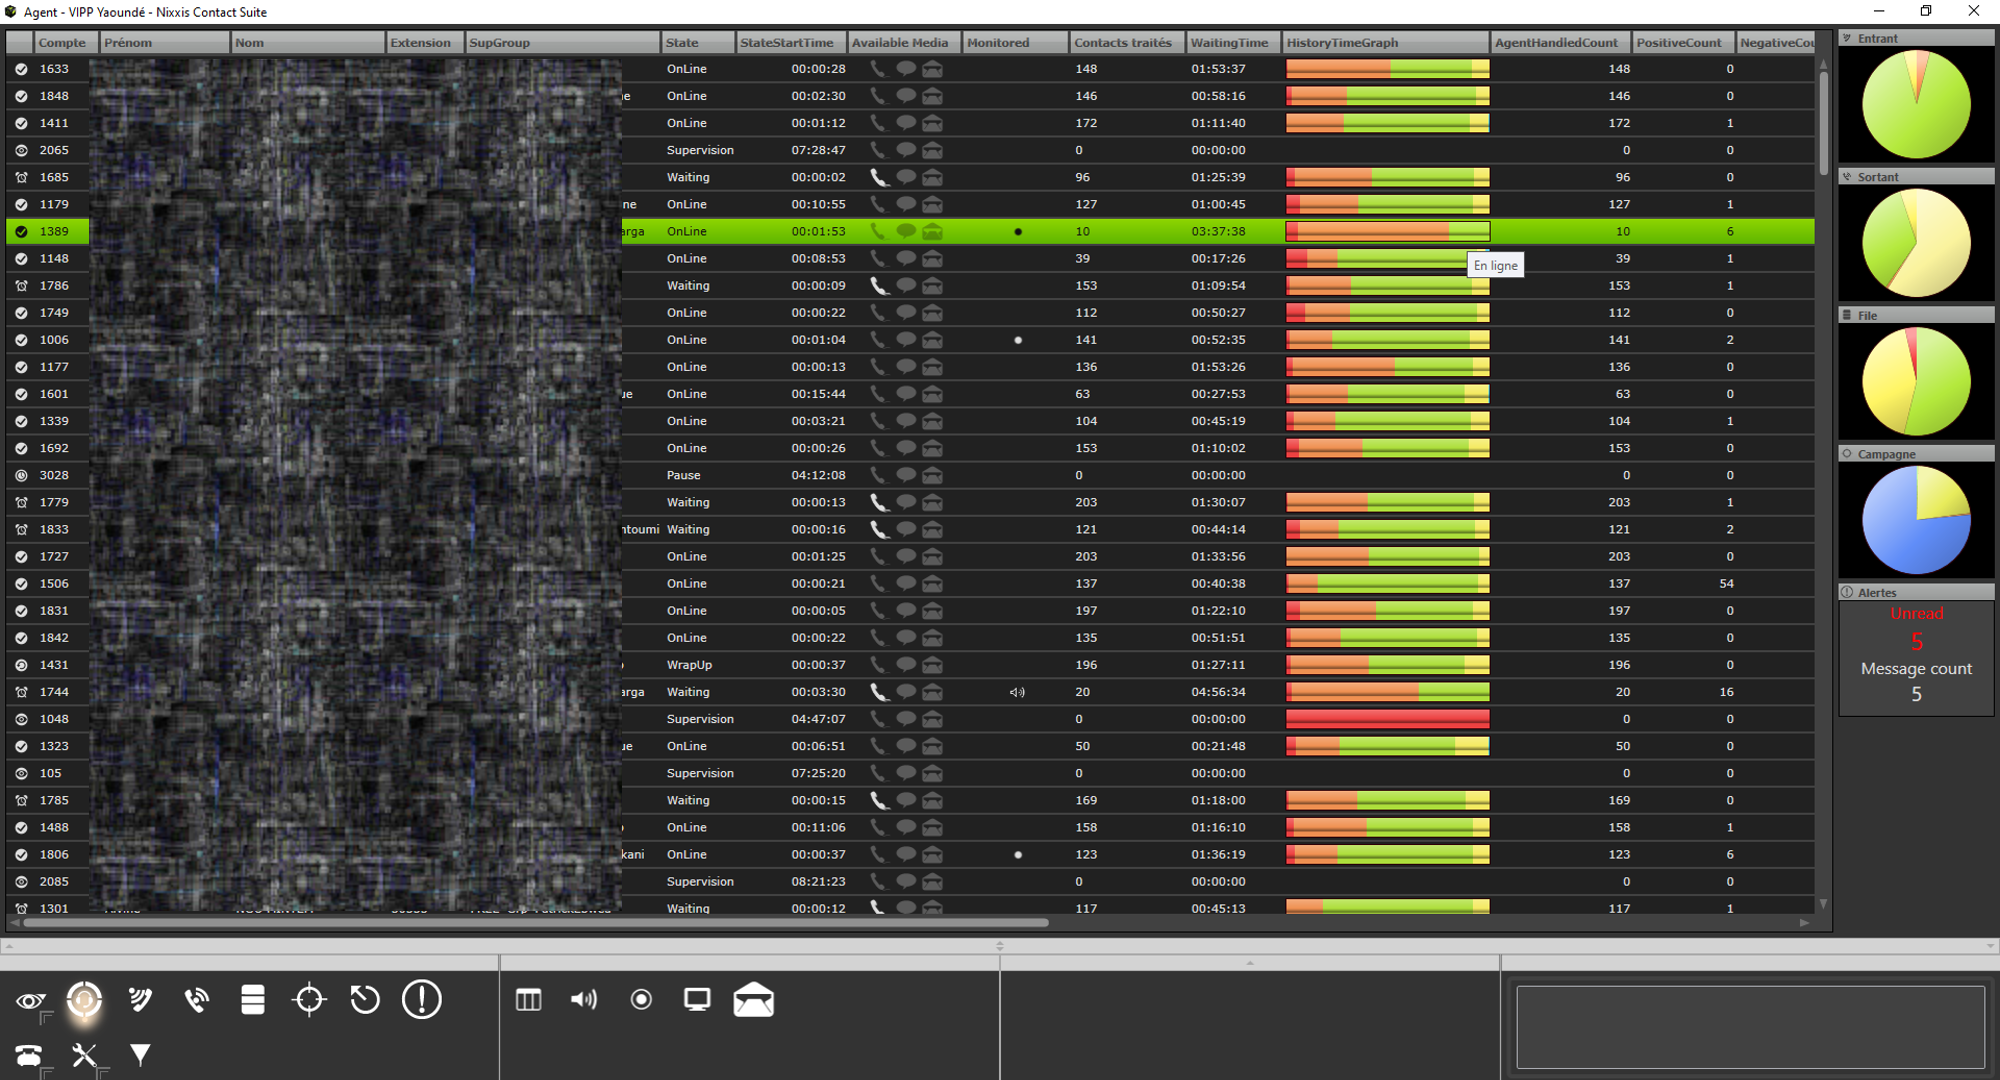
Task: Open the inbound calls view icon
Action: click(x=140, y=1000)
